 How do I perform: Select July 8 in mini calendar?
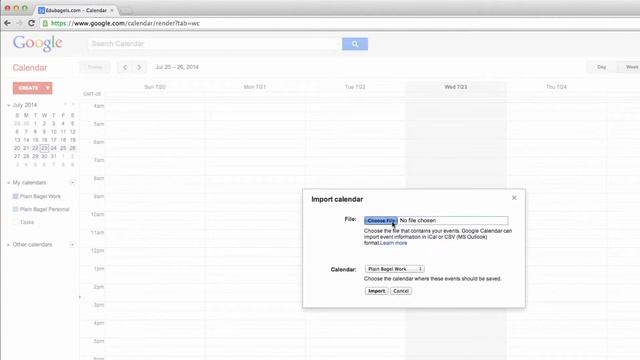coord(35,132)
